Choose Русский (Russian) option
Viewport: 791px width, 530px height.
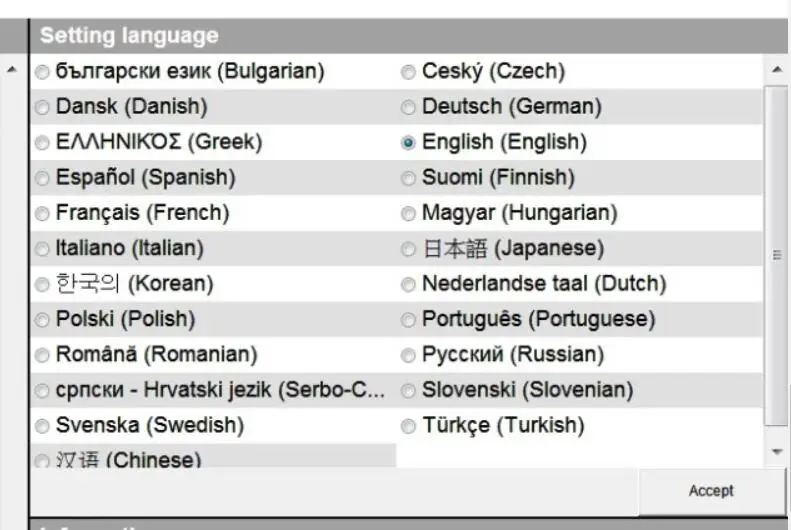point(408,356)
